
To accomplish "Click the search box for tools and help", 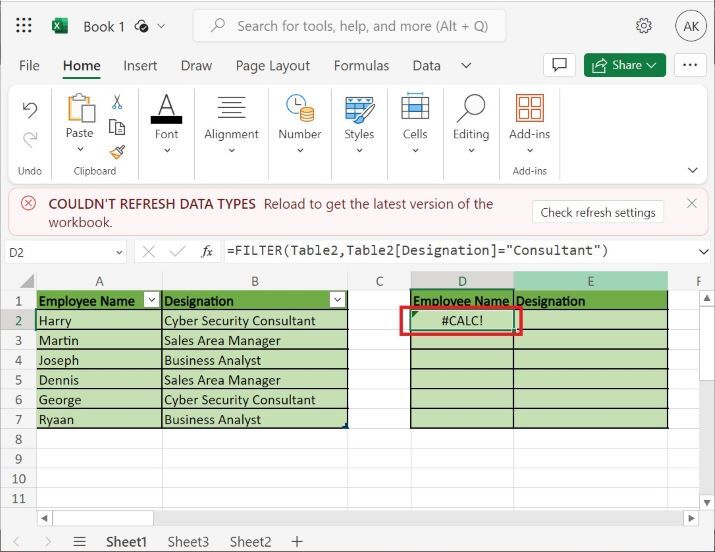I will 349,26.
